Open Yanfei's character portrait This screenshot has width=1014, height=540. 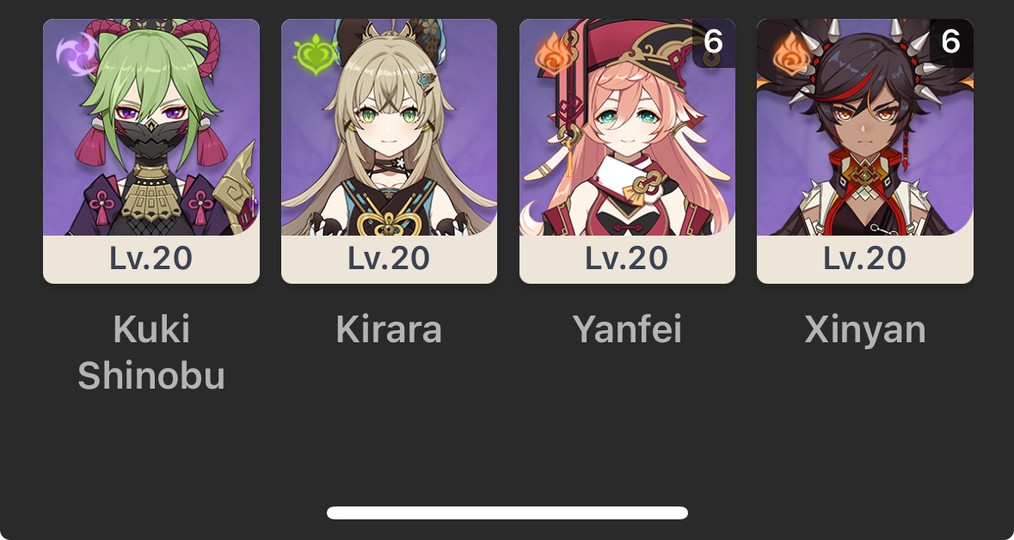627,127
